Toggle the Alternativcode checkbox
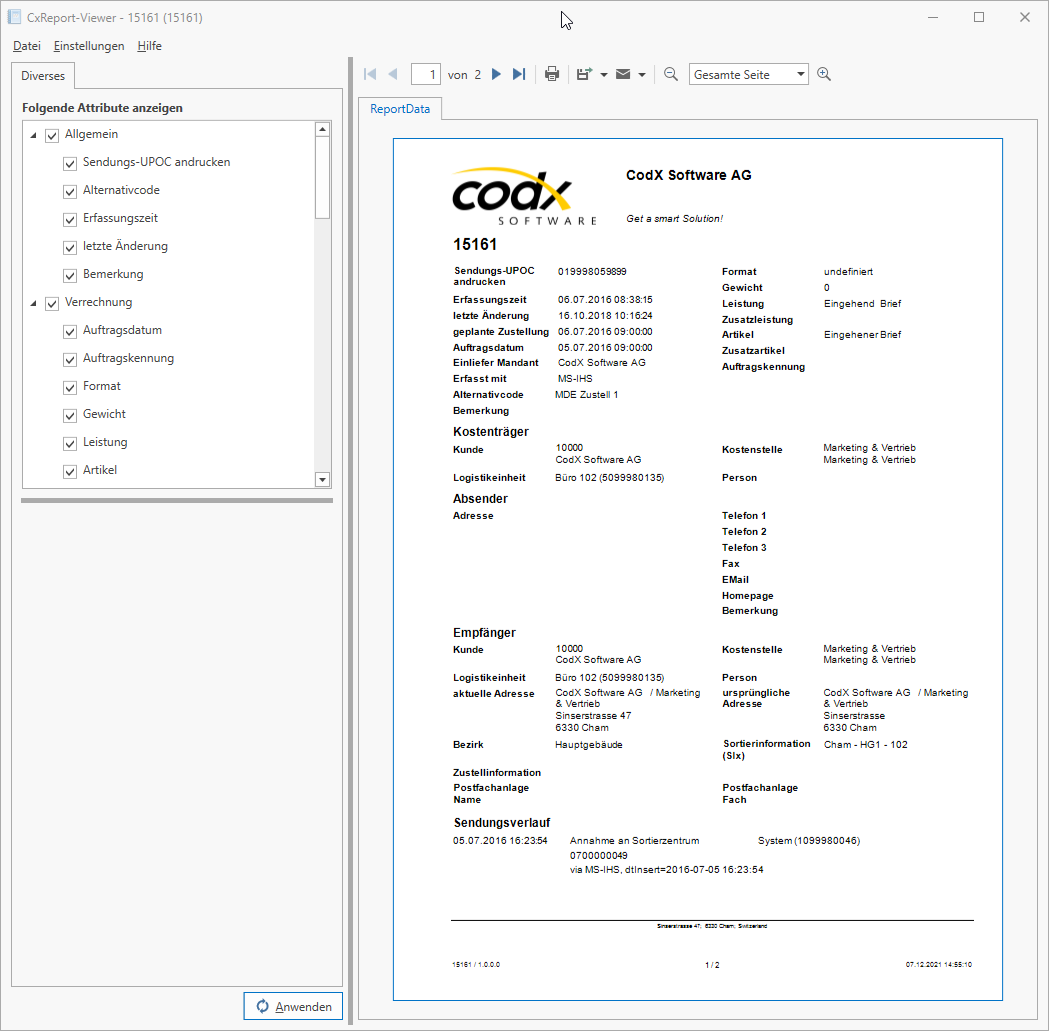This screenshot has width=1049, height=1031. click(x=70, y=192)
